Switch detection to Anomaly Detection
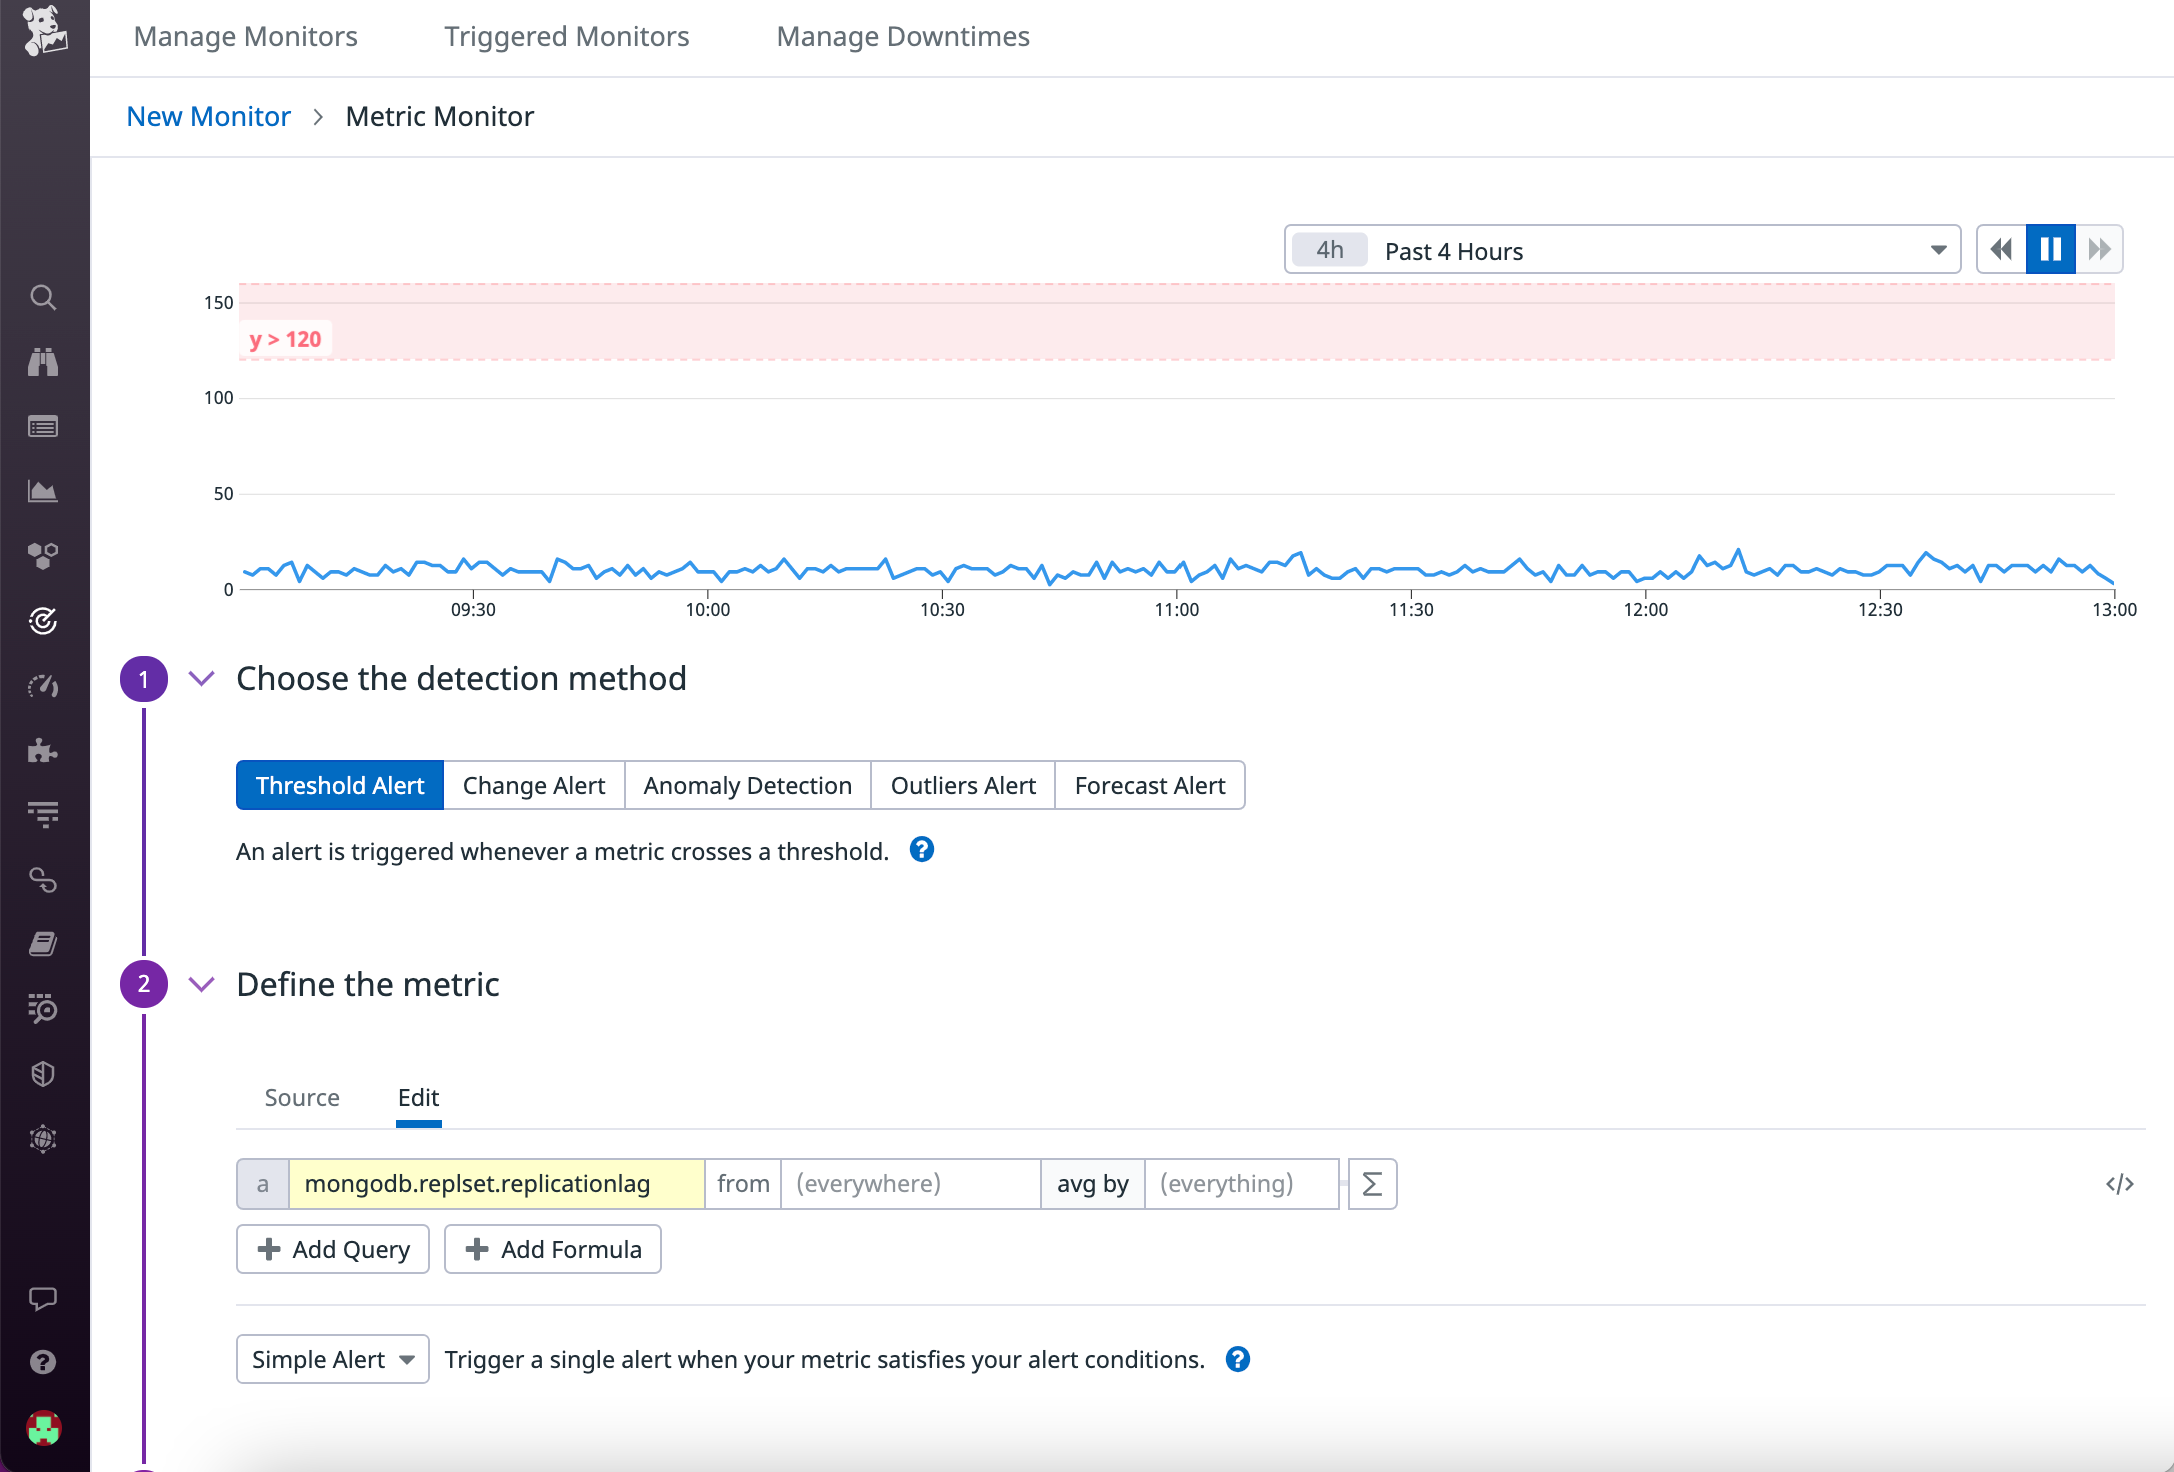 click(747, 785)
